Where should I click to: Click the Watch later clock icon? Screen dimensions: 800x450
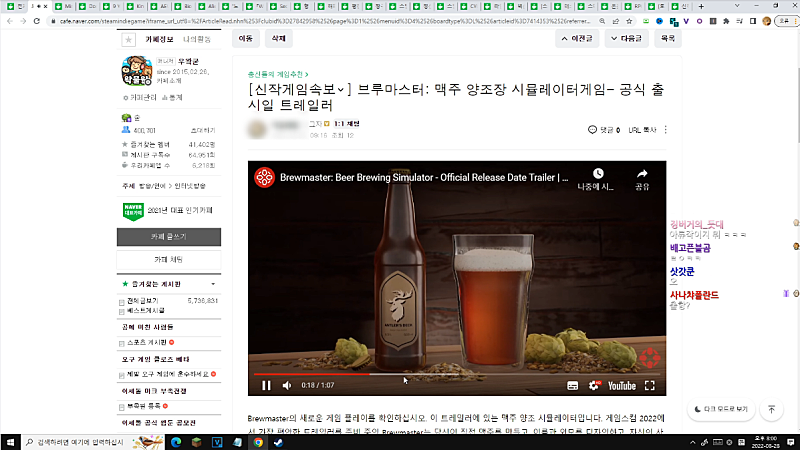[600, 174]
